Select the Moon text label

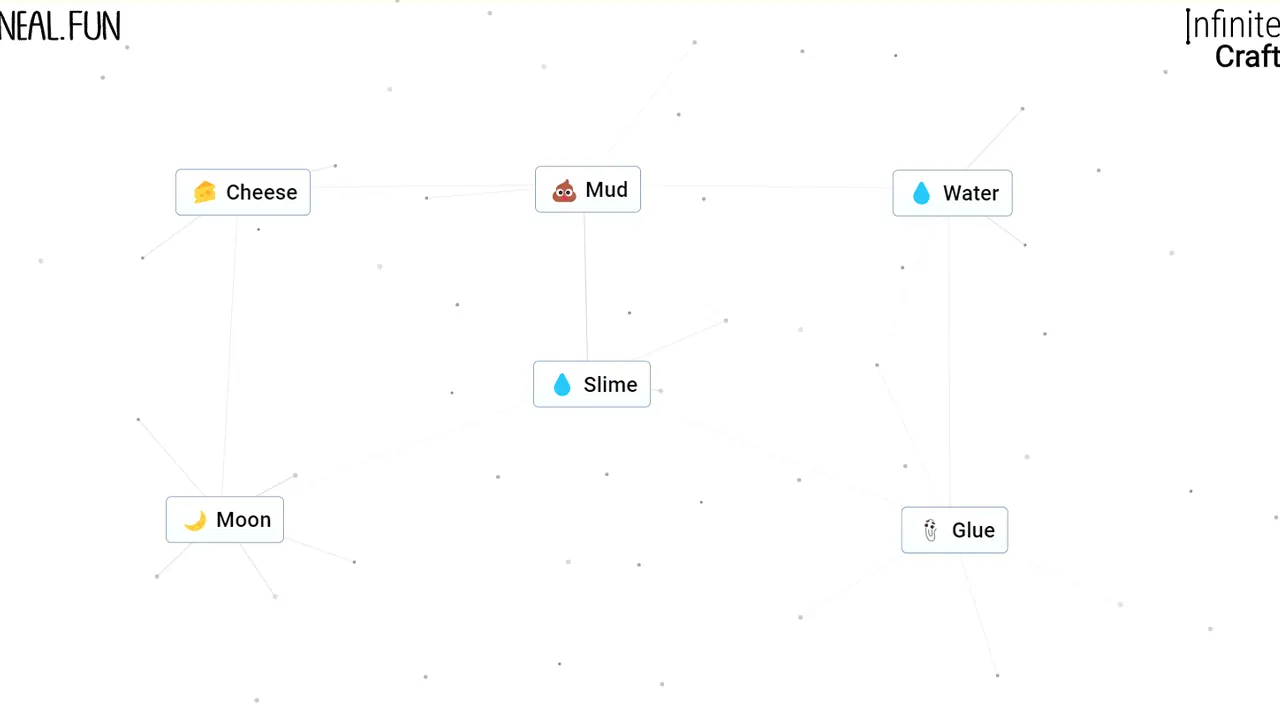pyautogui.click(x=243, y=520)
